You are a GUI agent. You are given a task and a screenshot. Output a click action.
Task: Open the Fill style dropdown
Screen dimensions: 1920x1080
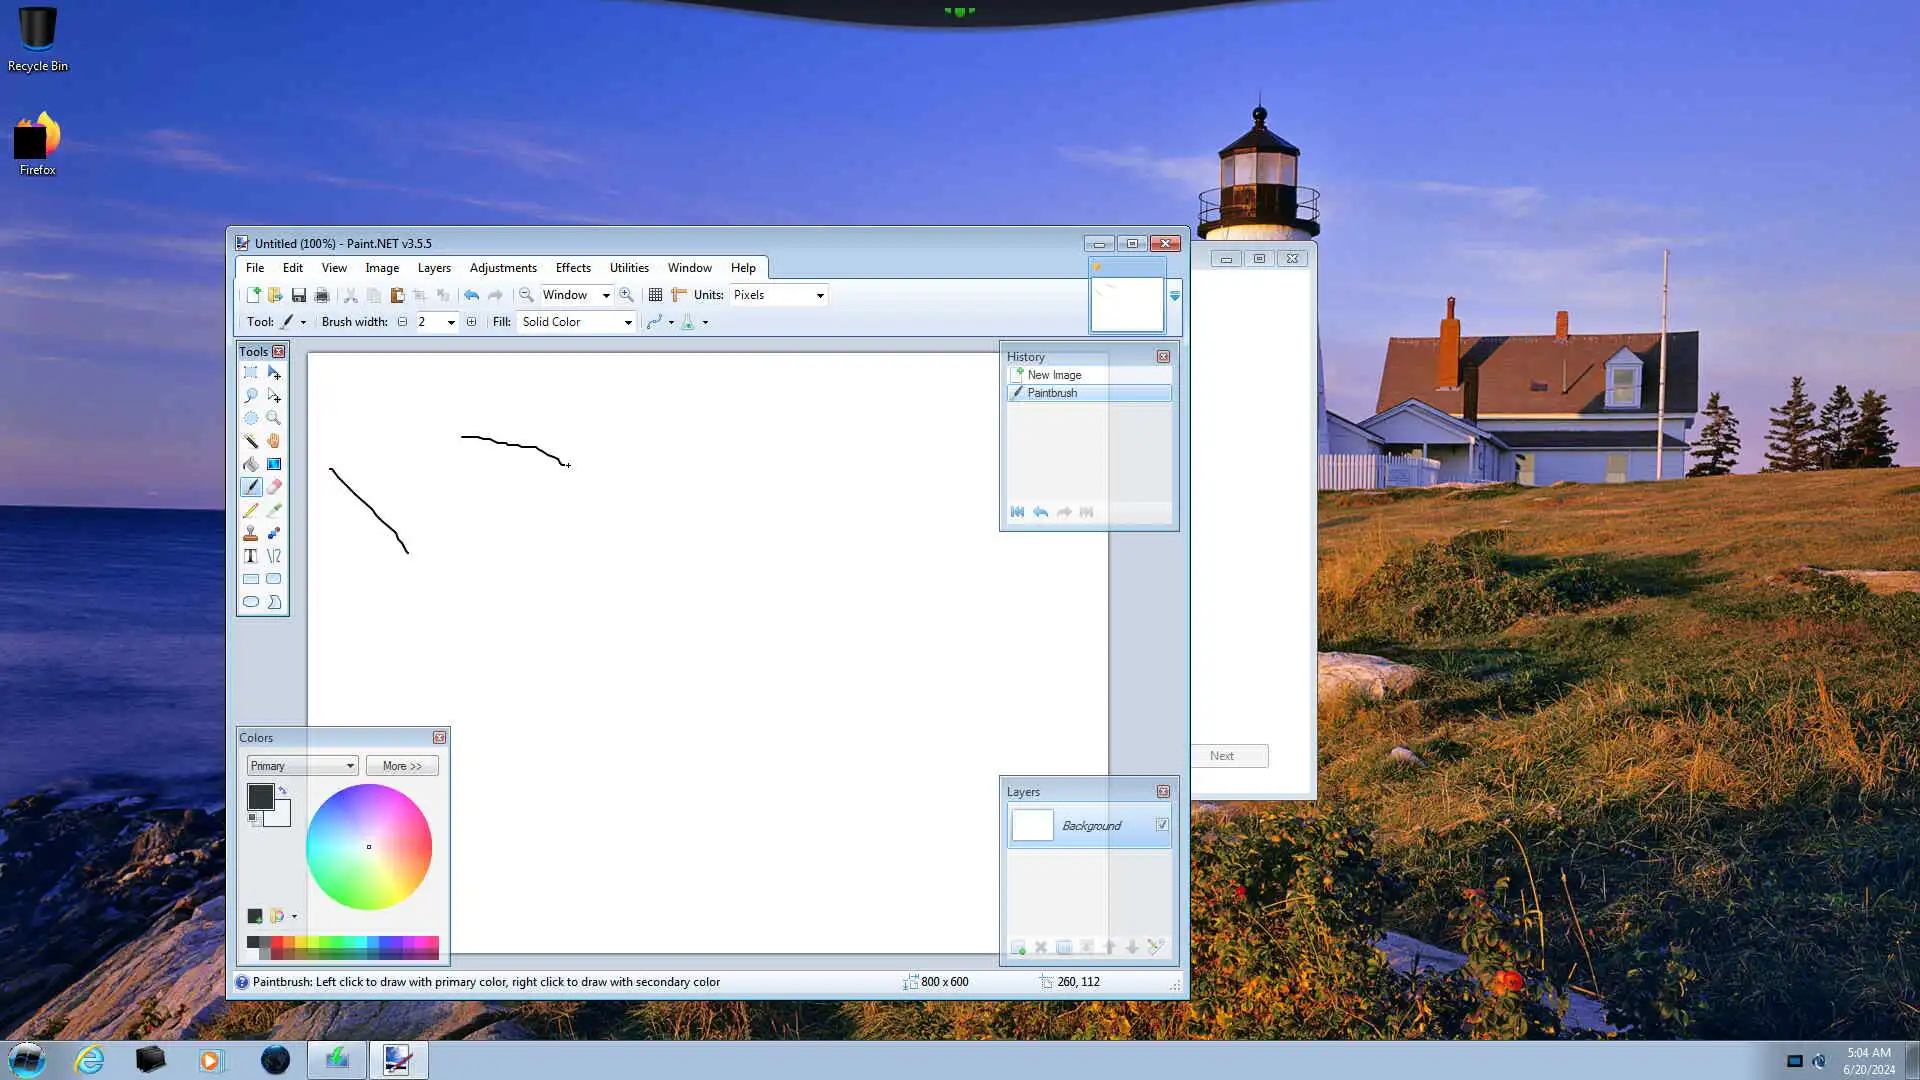click(577, 322)
